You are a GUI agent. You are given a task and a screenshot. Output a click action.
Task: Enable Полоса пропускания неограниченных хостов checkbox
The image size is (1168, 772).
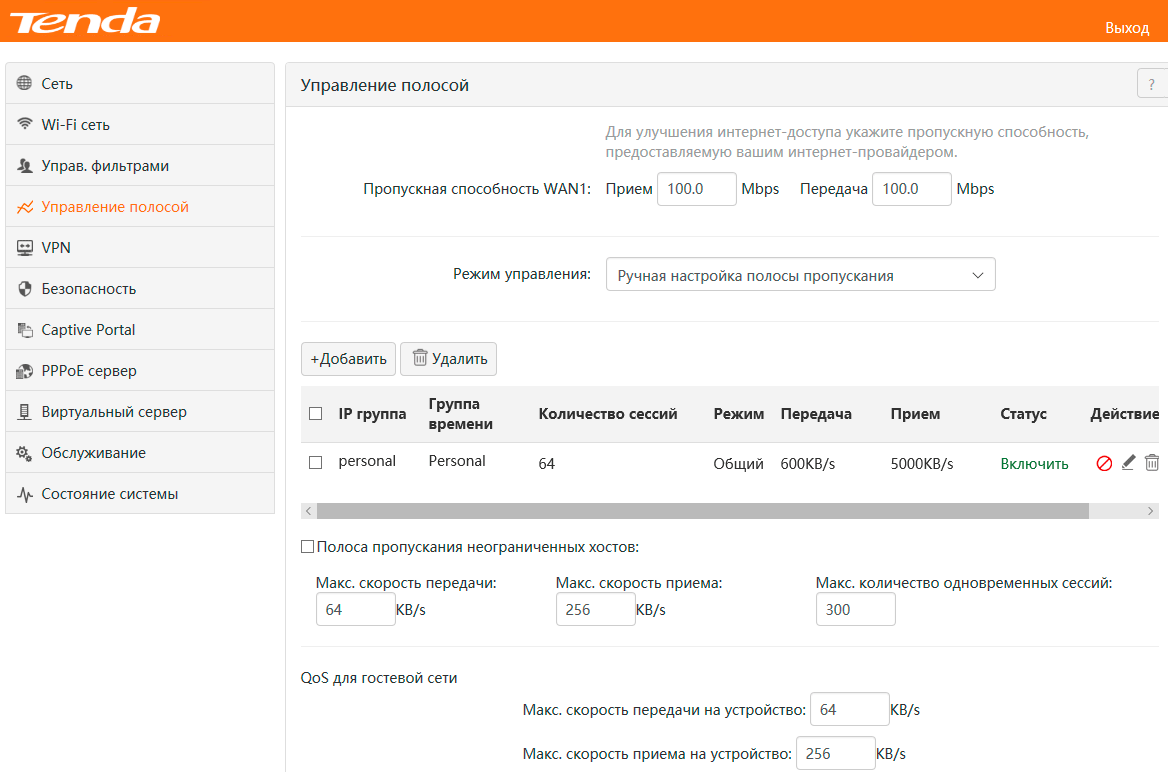(x=307, y=546)
